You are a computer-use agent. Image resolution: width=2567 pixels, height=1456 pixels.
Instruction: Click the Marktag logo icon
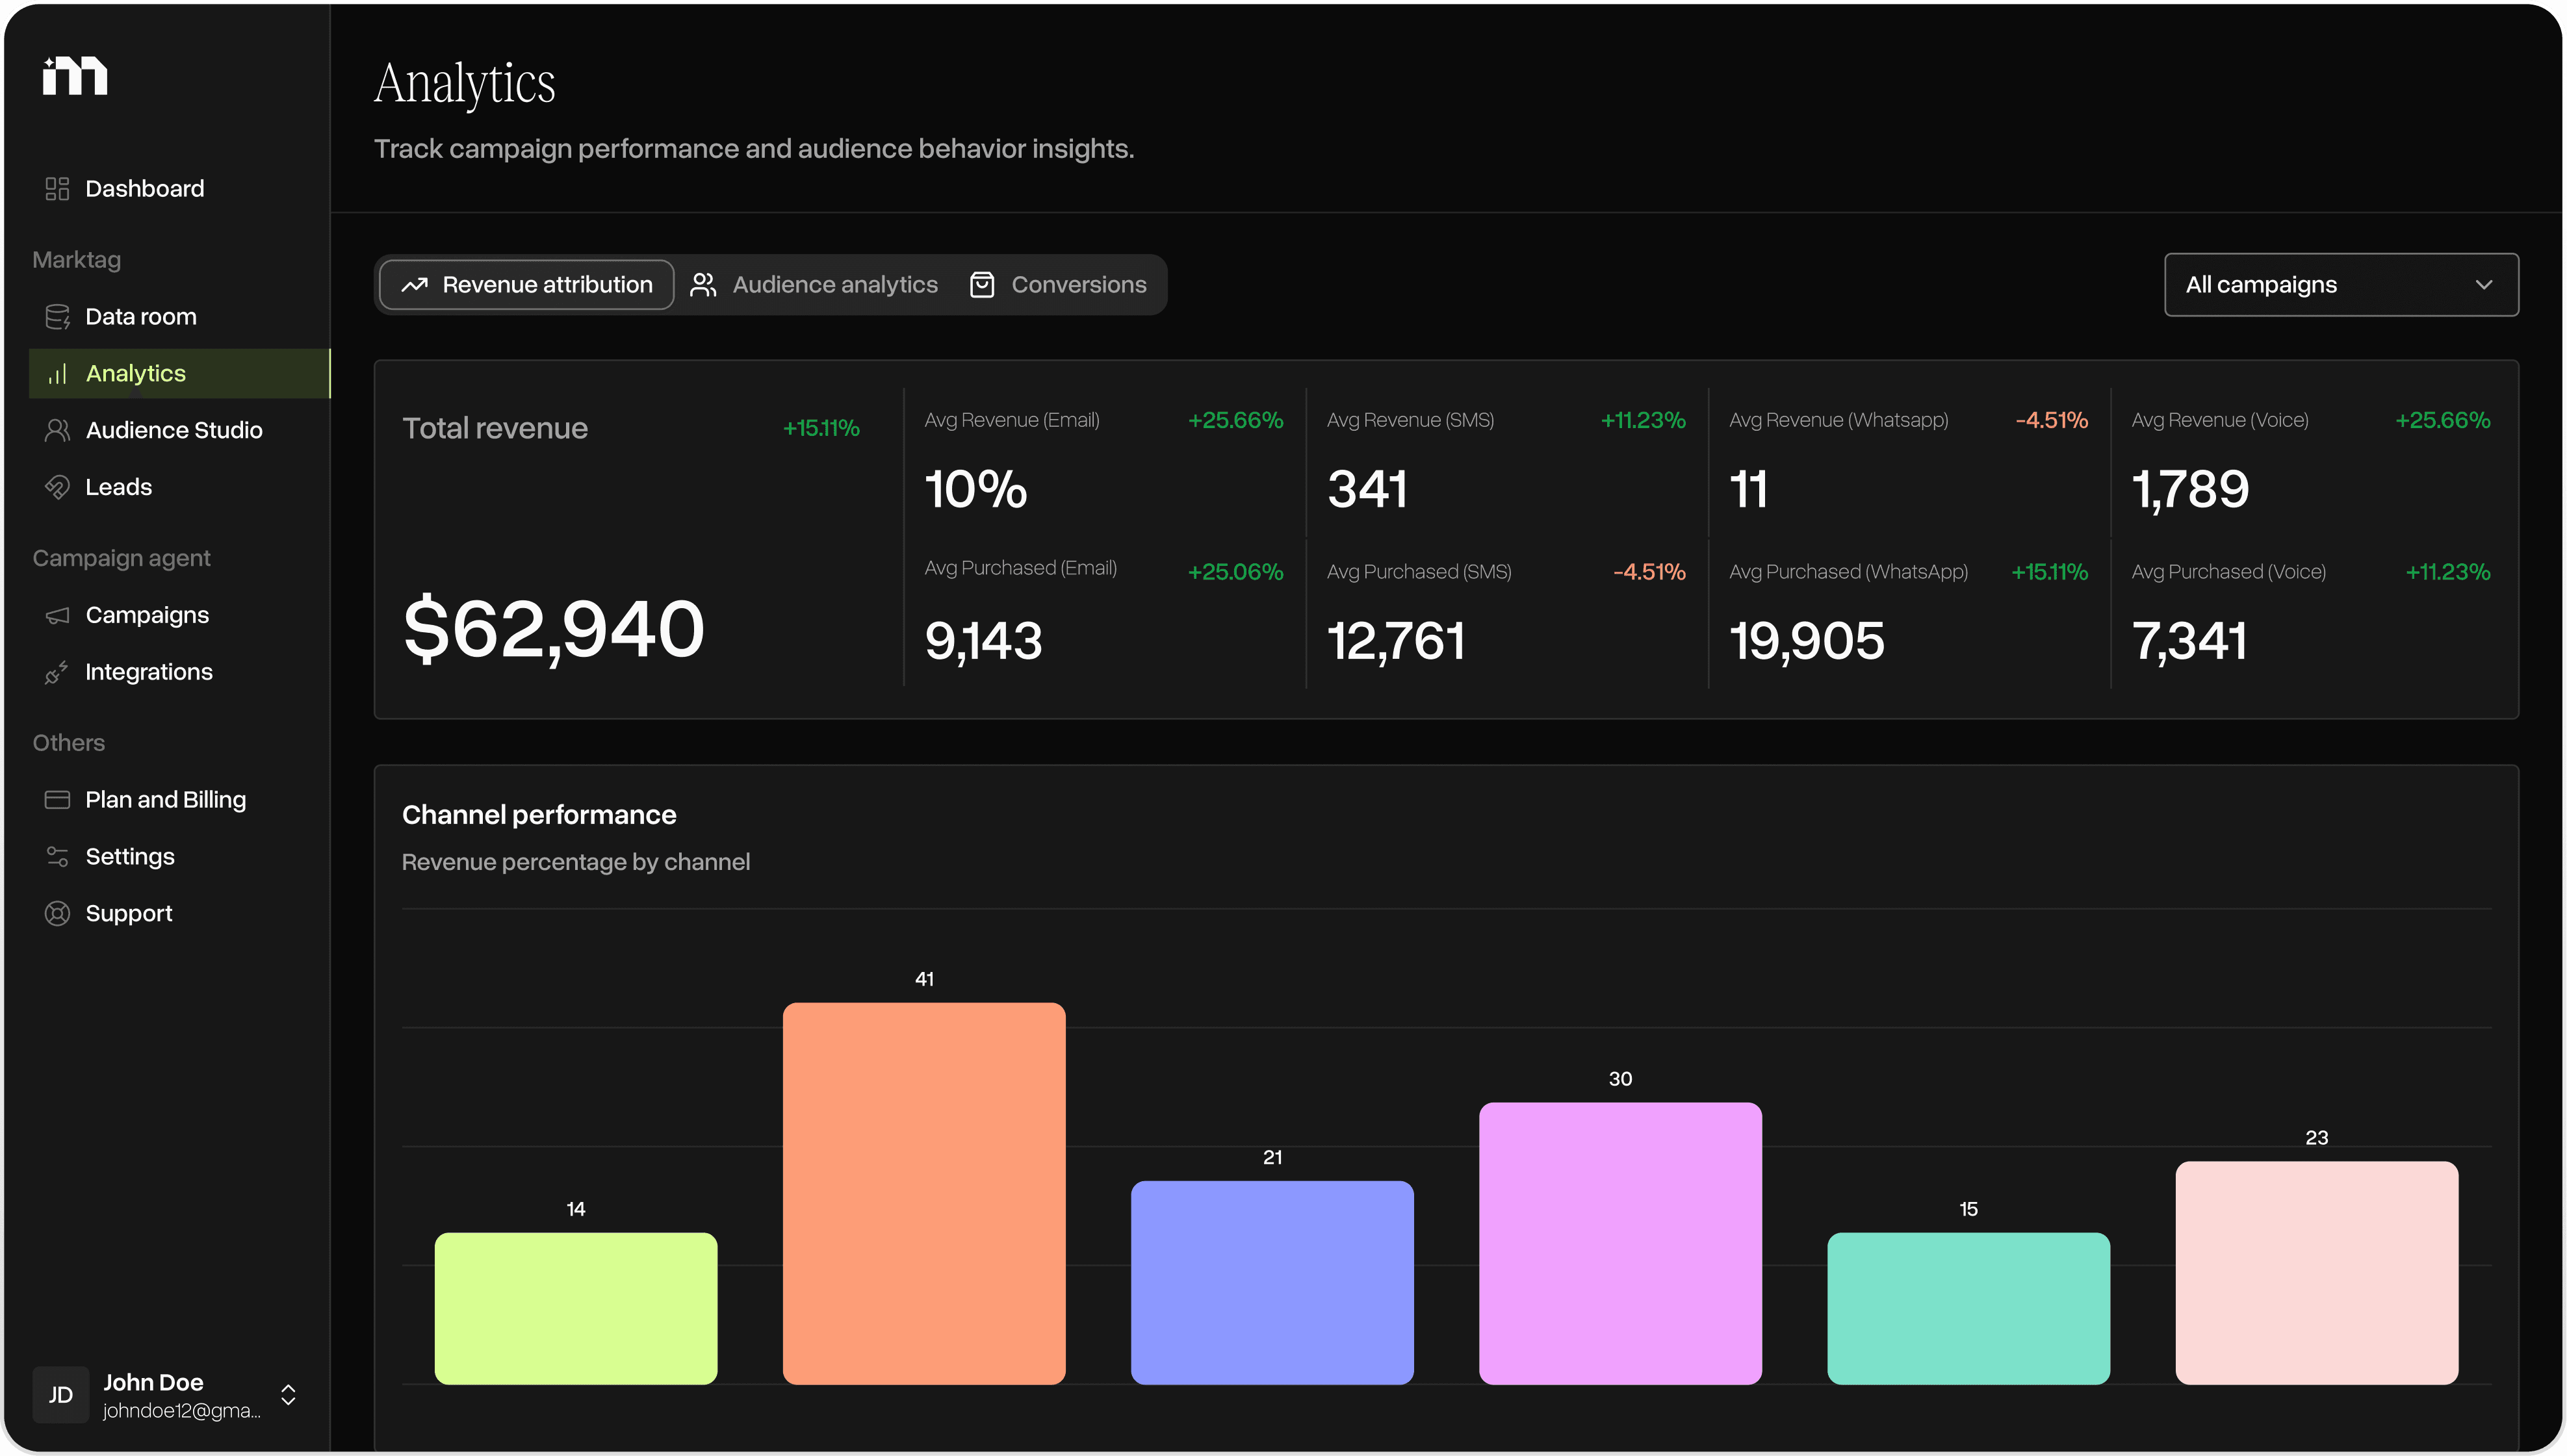pos(75,76)
